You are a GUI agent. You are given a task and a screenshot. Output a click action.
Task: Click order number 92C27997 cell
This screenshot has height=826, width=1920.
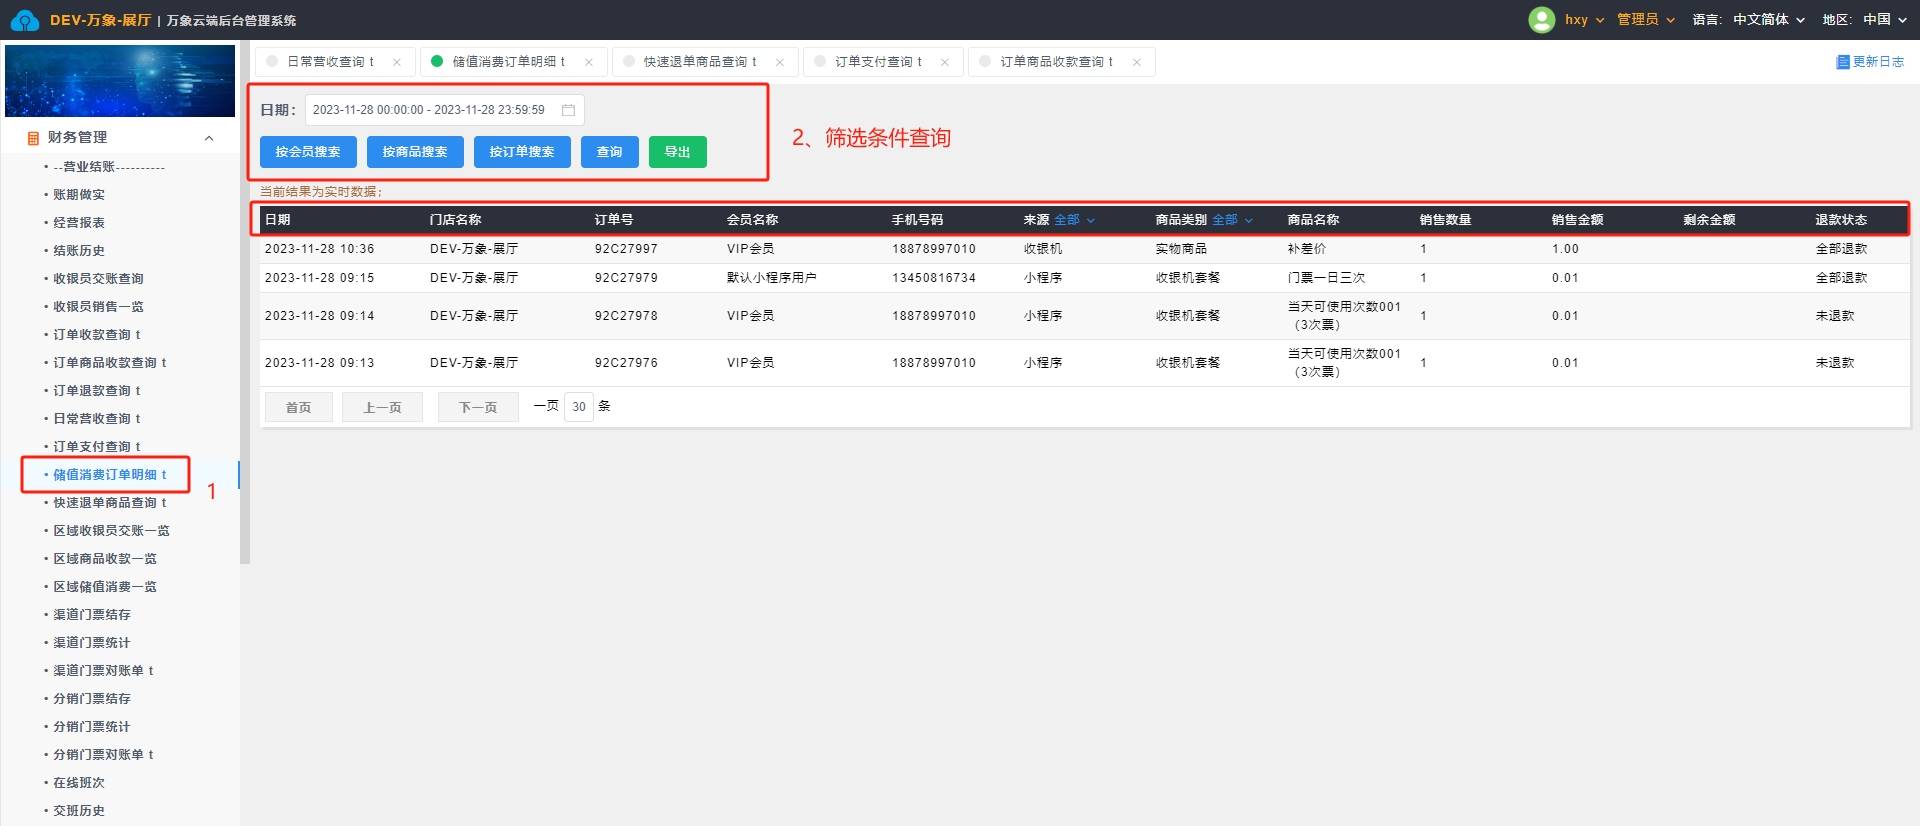click(626, 249)
